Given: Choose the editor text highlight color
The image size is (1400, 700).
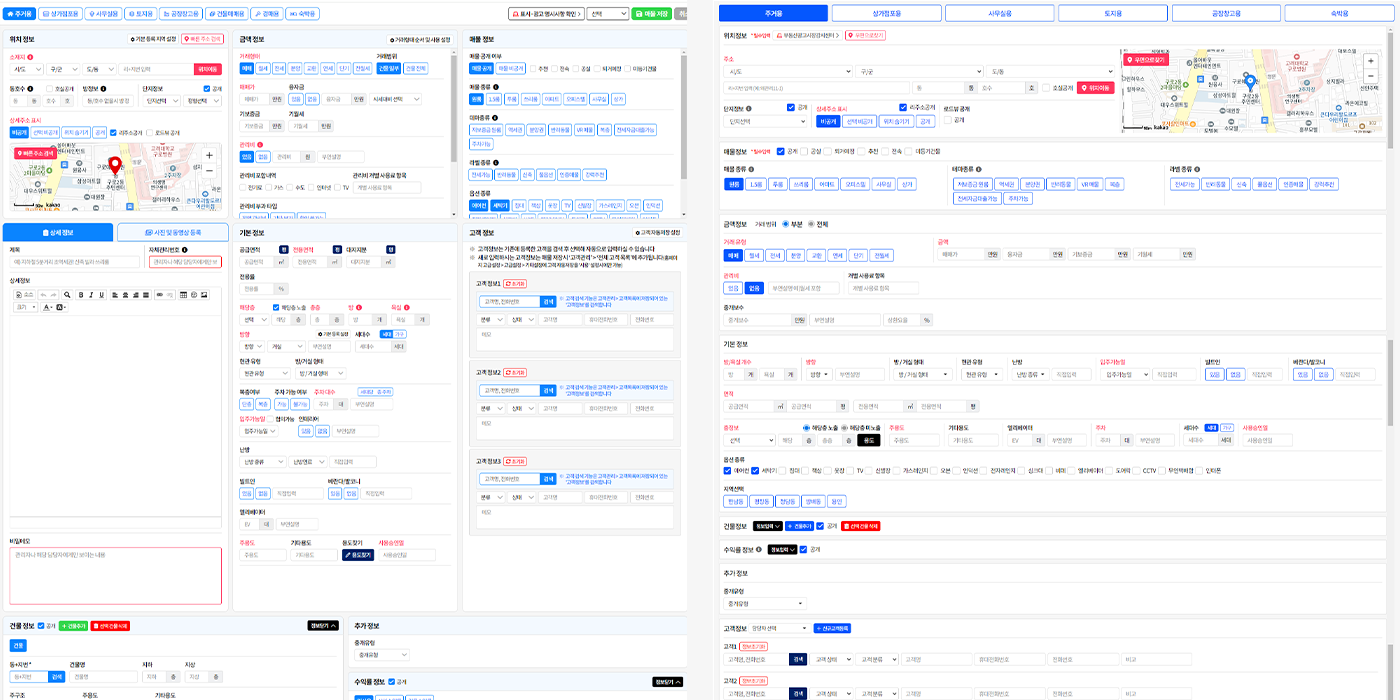Looking at the screenshot, I should (60, 307).
